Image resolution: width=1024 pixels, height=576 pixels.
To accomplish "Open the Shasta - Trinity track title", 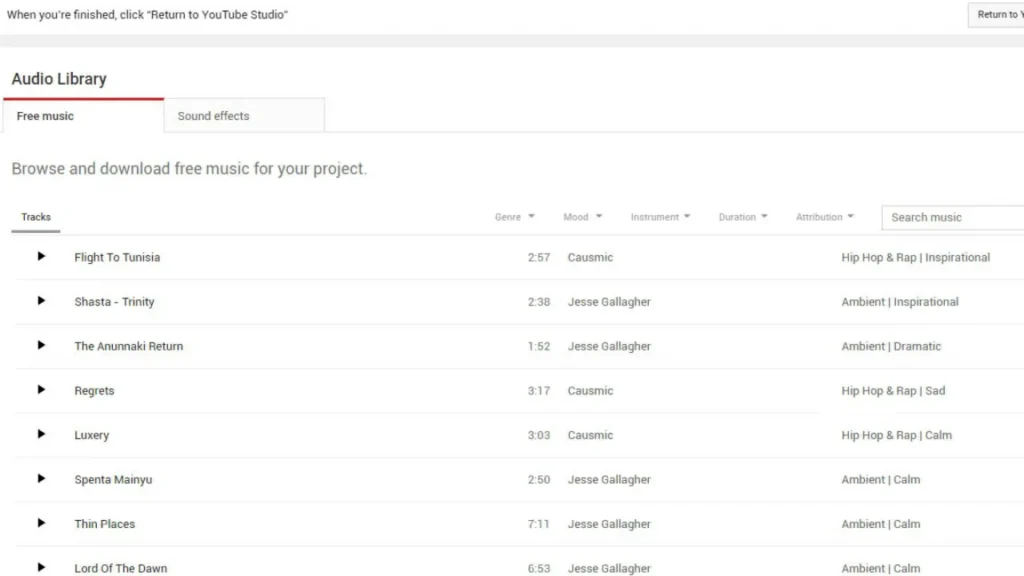I will point(114,301).
